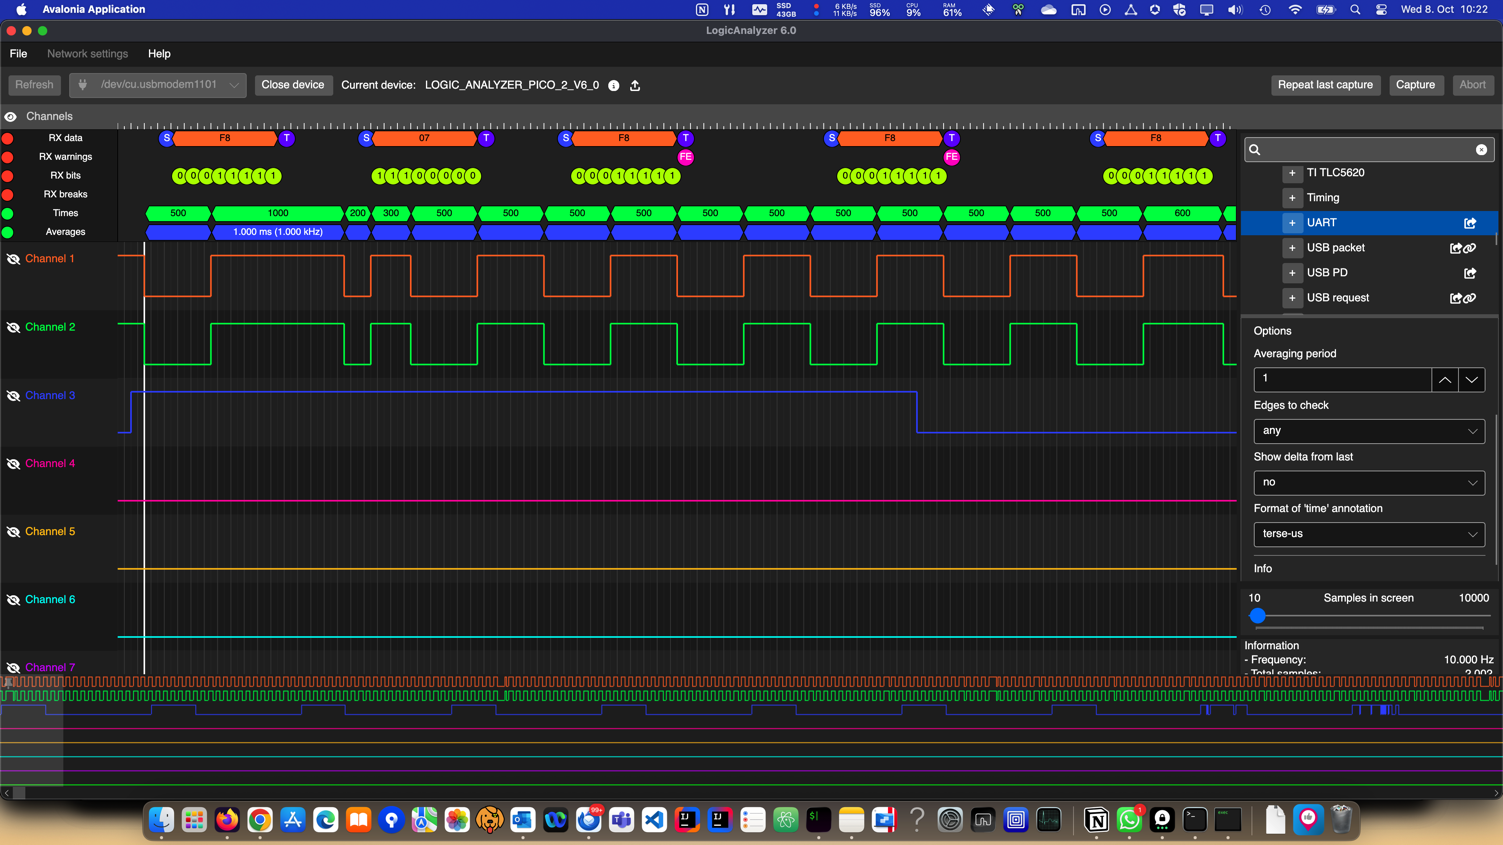Click the Capture button
1503x845 pixels.
pyautogui.click(x=1415, y=85)
